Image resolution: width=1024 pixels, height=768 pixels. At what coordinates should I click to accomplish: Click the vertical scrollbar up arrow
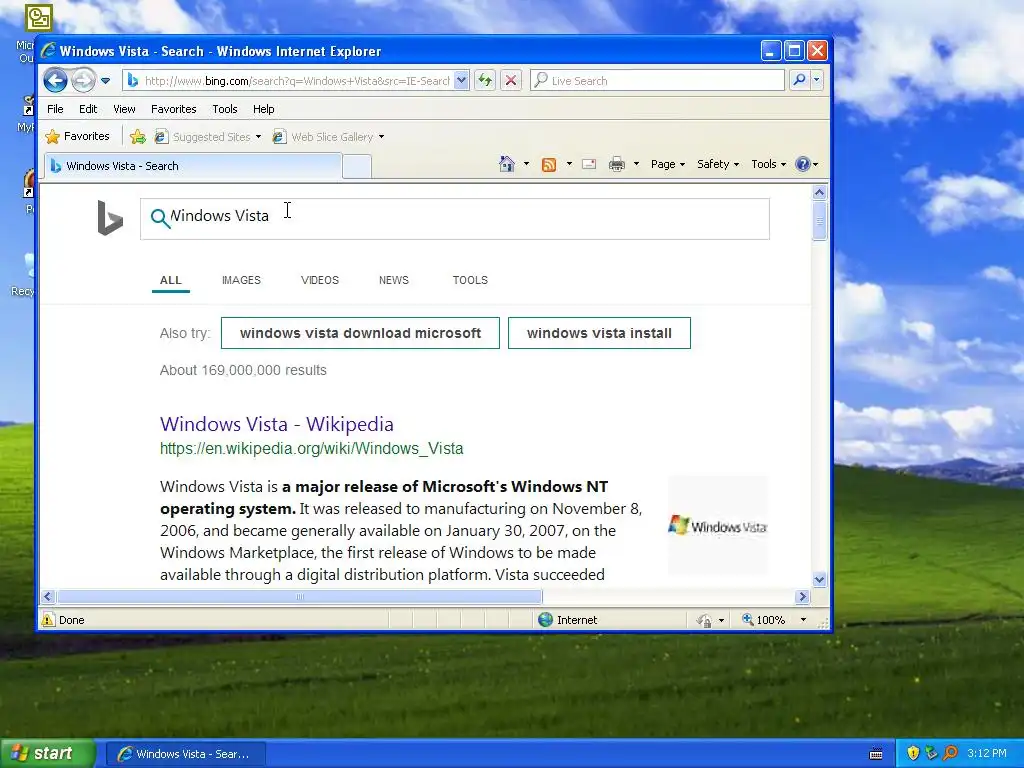coord(819,193)
